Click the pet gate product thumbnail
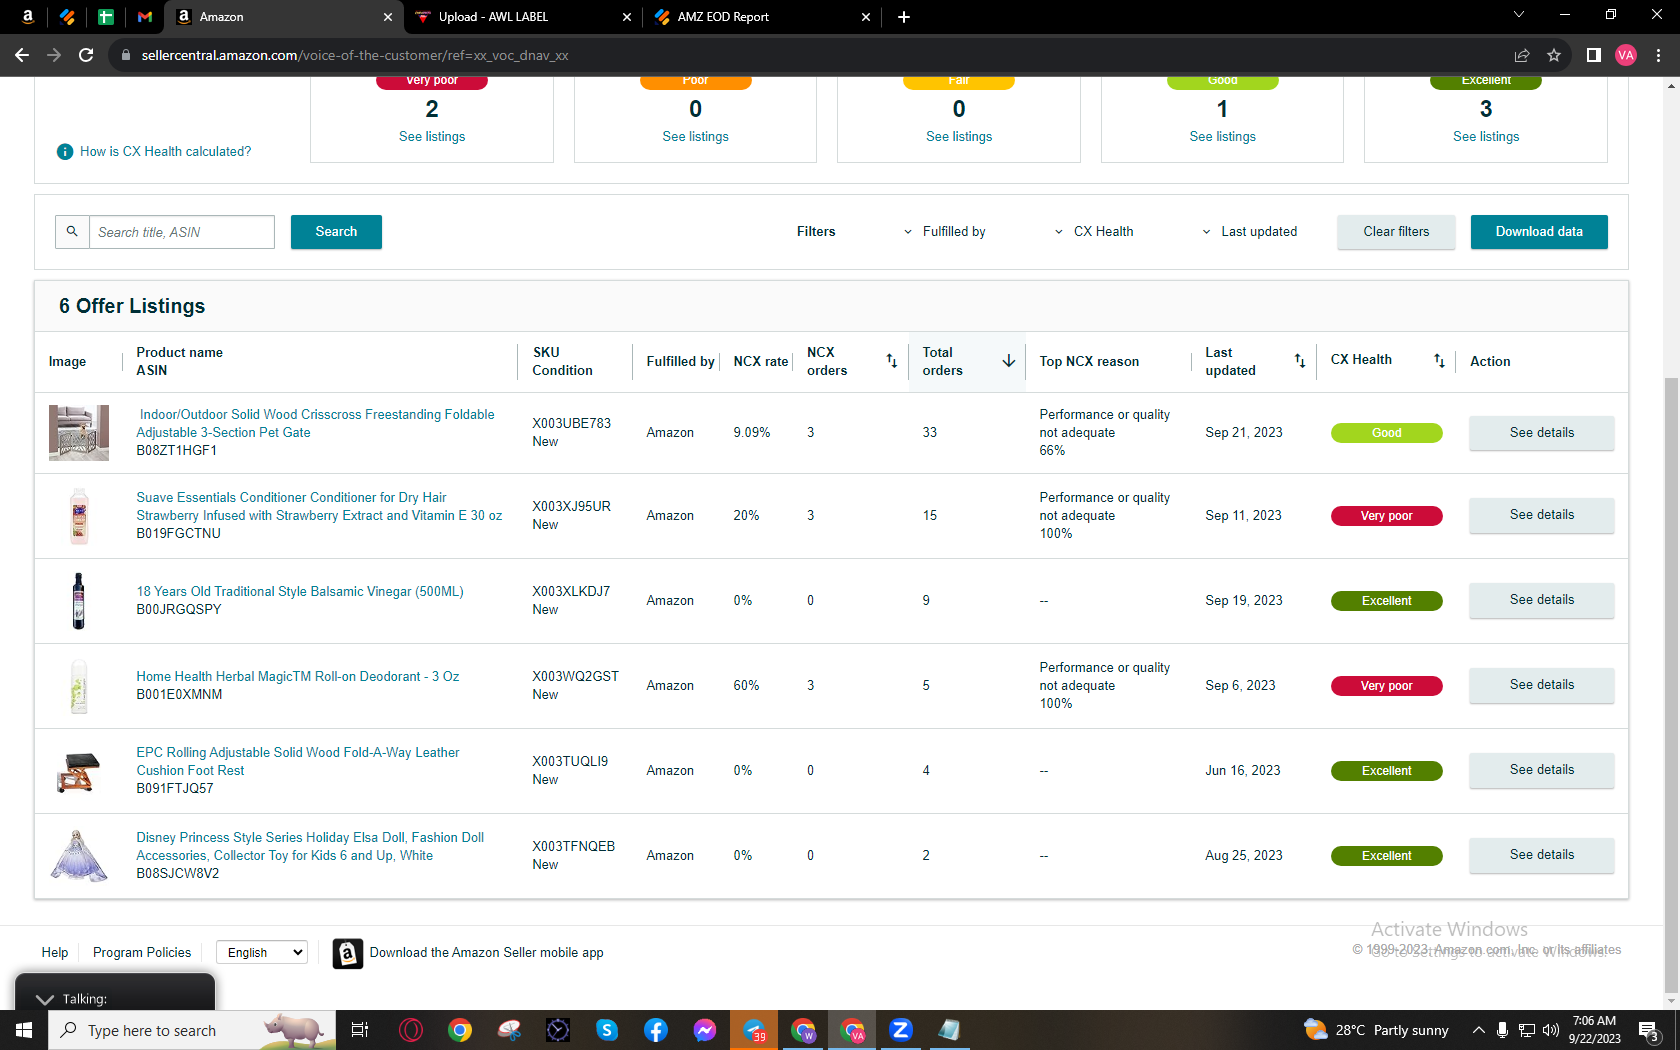This screenshot has height=1050, width=1680. [79, 433]
